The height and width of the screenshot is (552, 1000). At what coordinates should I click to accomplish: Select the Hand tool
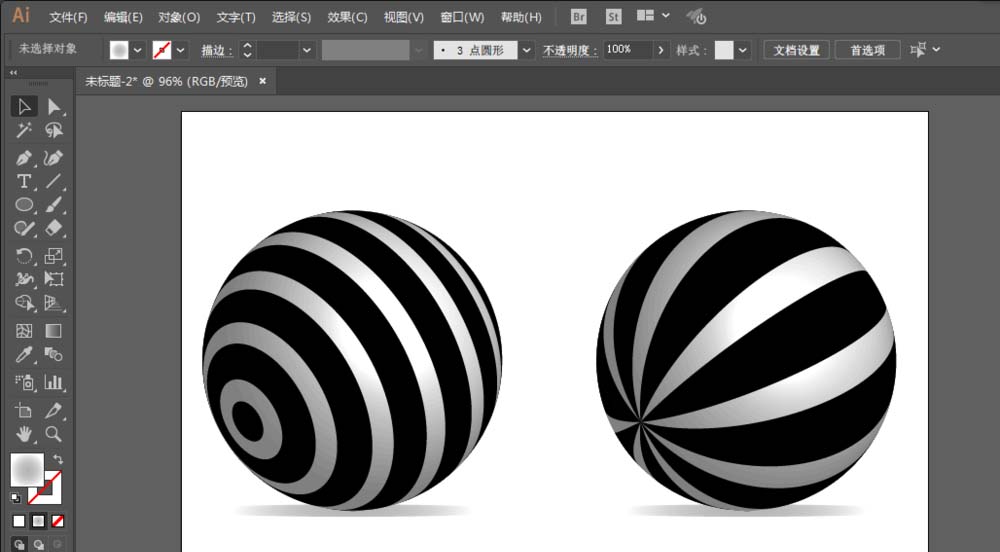coord(24,434)
